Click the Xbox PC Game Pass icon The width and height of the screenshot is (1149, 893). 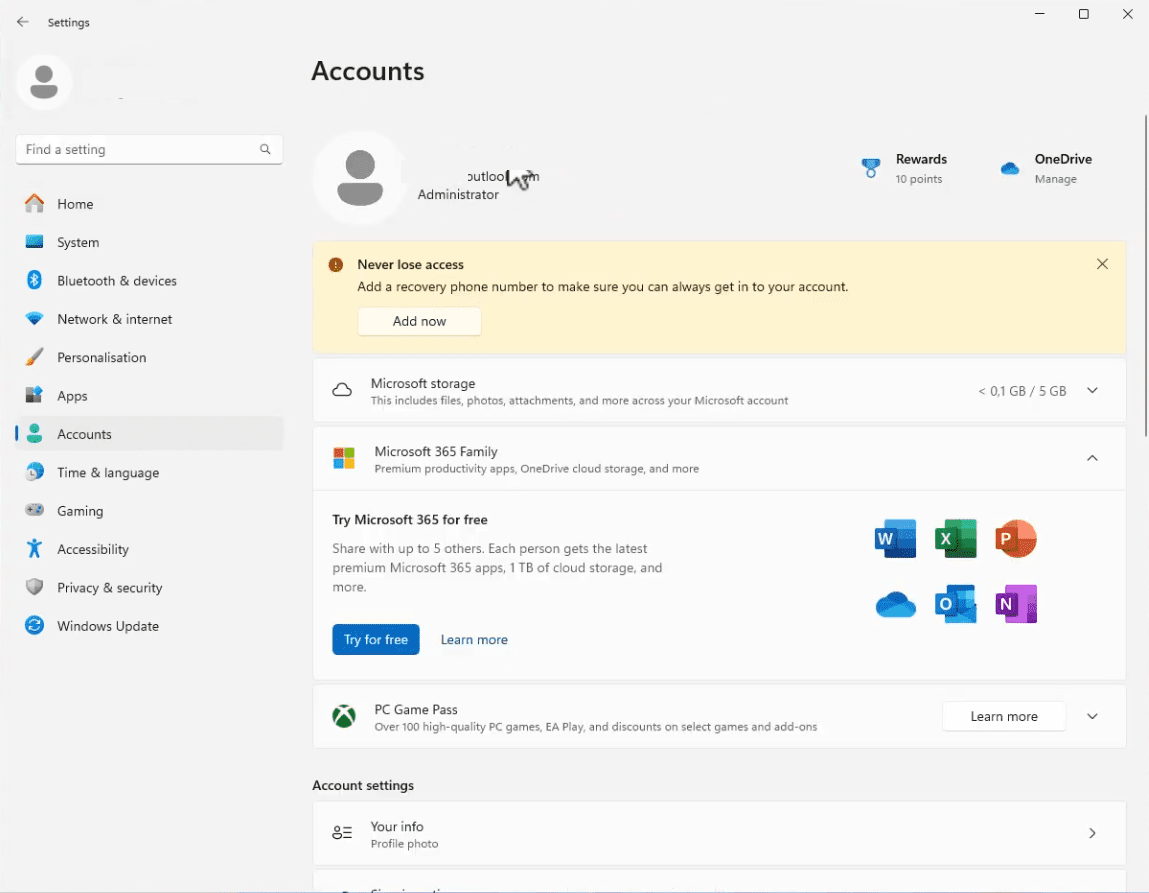click(344, 716)
